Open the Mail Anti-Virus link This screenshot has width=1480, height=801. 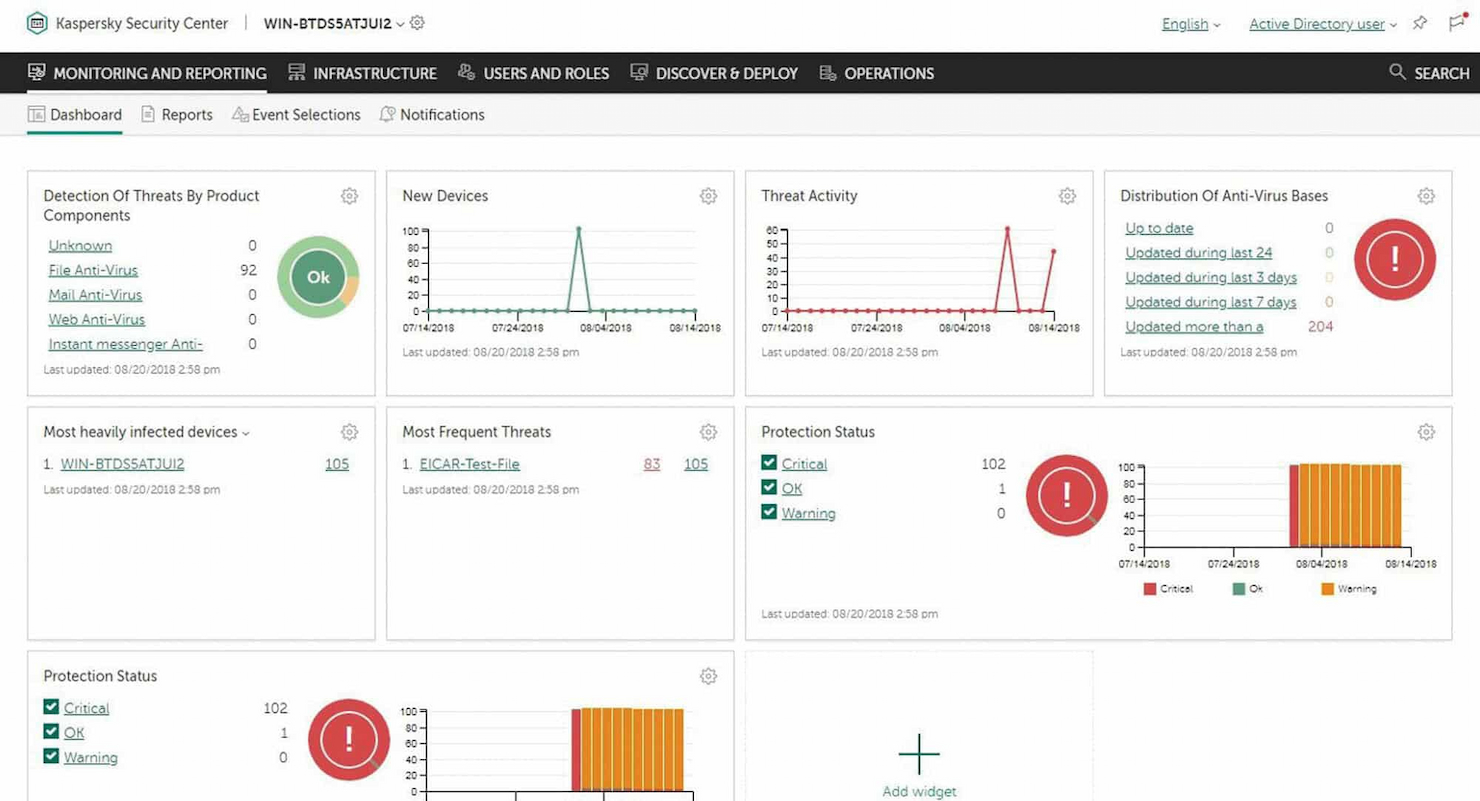coord(95,295)
